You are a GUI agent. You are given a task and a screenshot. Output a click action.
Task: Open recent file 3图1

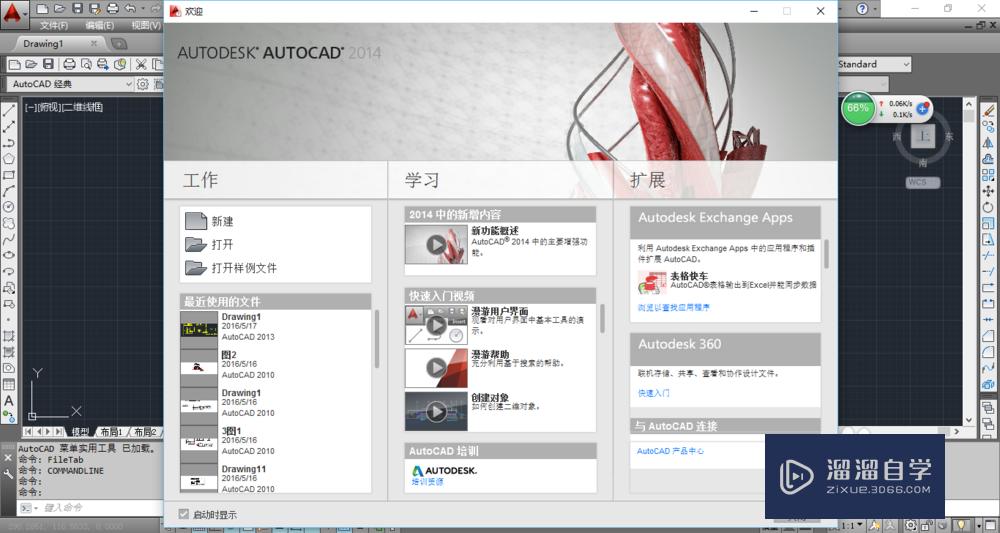pos(275,441)
